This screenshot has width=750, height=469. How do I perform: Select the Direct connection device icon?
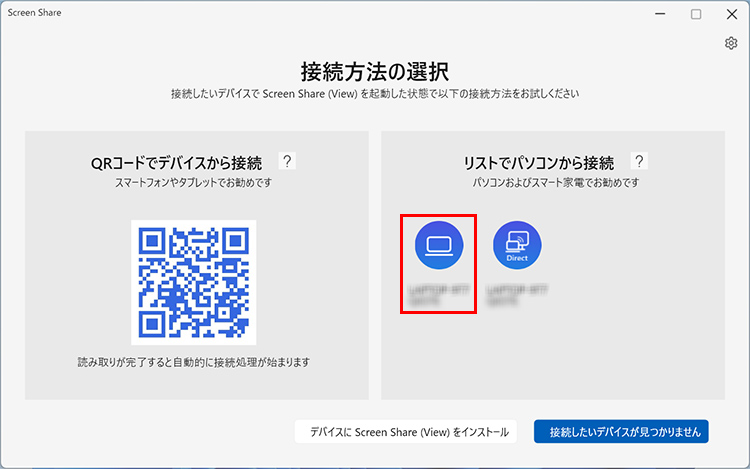pyautogui.click(x=517, y=245)
